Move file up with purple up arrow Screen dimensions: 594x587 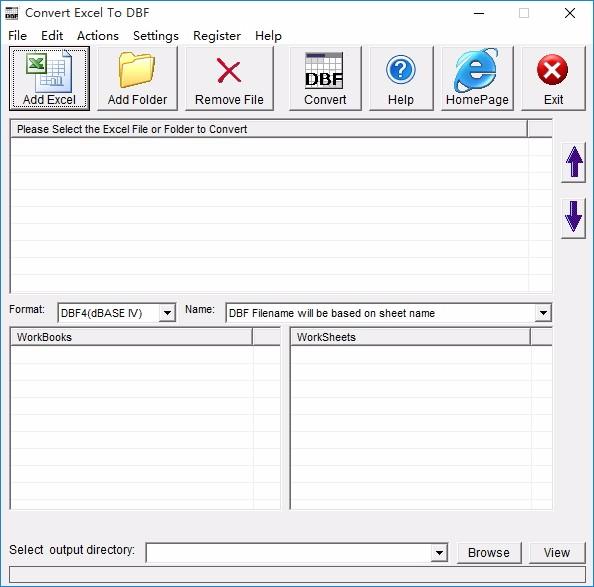coord(574,162)
